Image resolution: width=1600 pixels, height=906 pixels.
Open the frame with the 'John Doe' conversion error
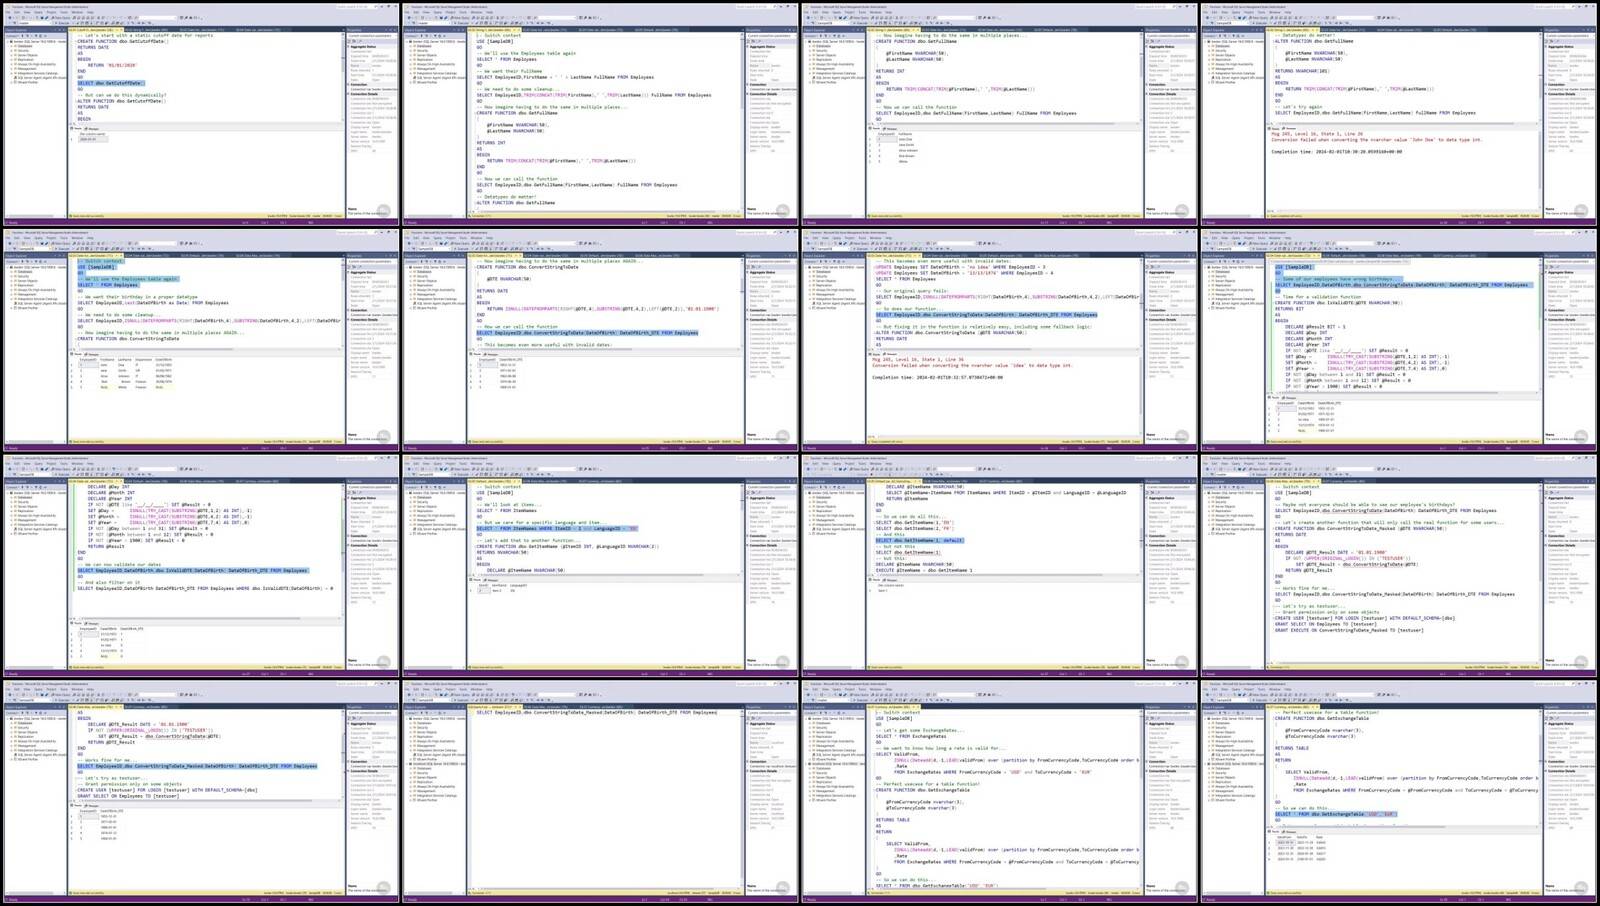click(x=1400, y=113)
